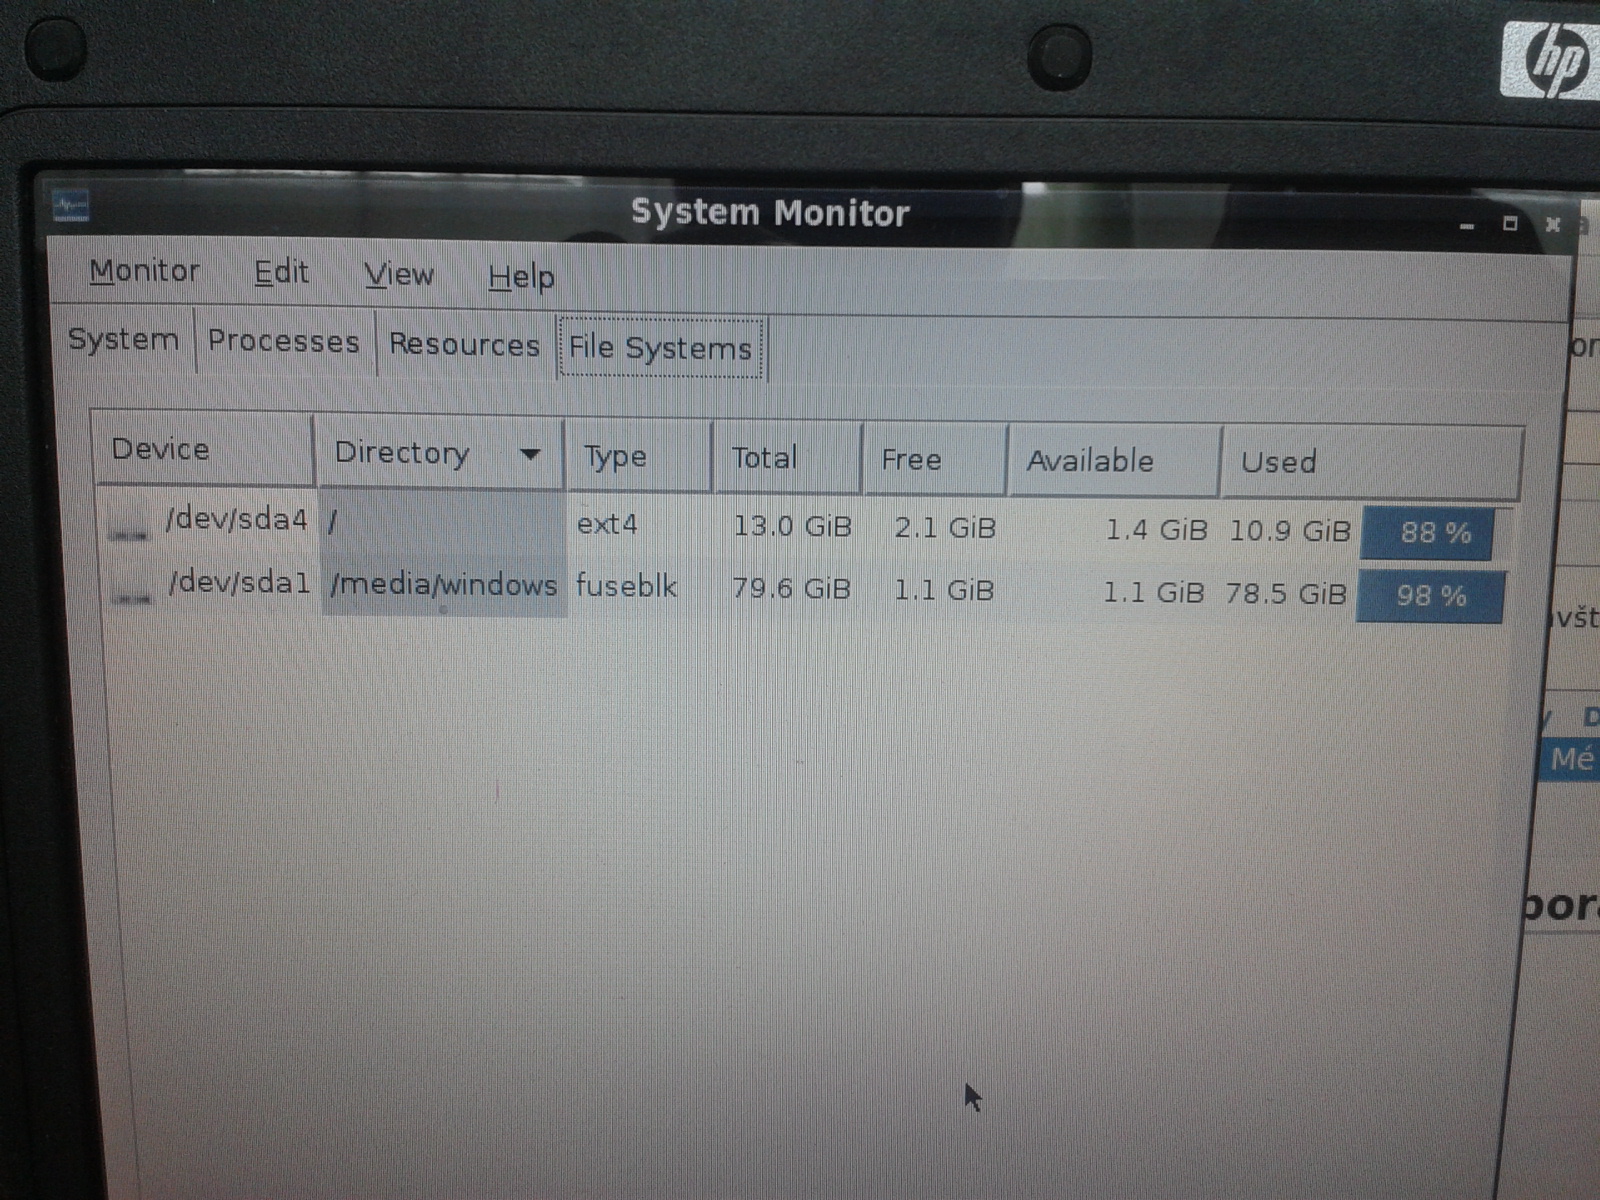Switch to the System tab
The width and height of the screenshot is (1600, 1200).
123,340
